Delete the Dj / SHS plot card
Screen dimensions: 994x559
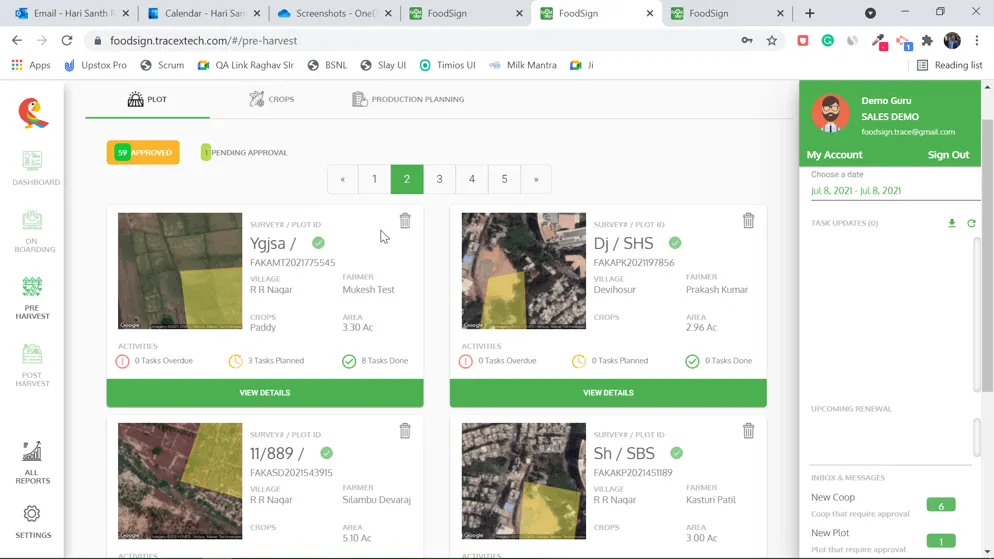[x=749, y=221]
